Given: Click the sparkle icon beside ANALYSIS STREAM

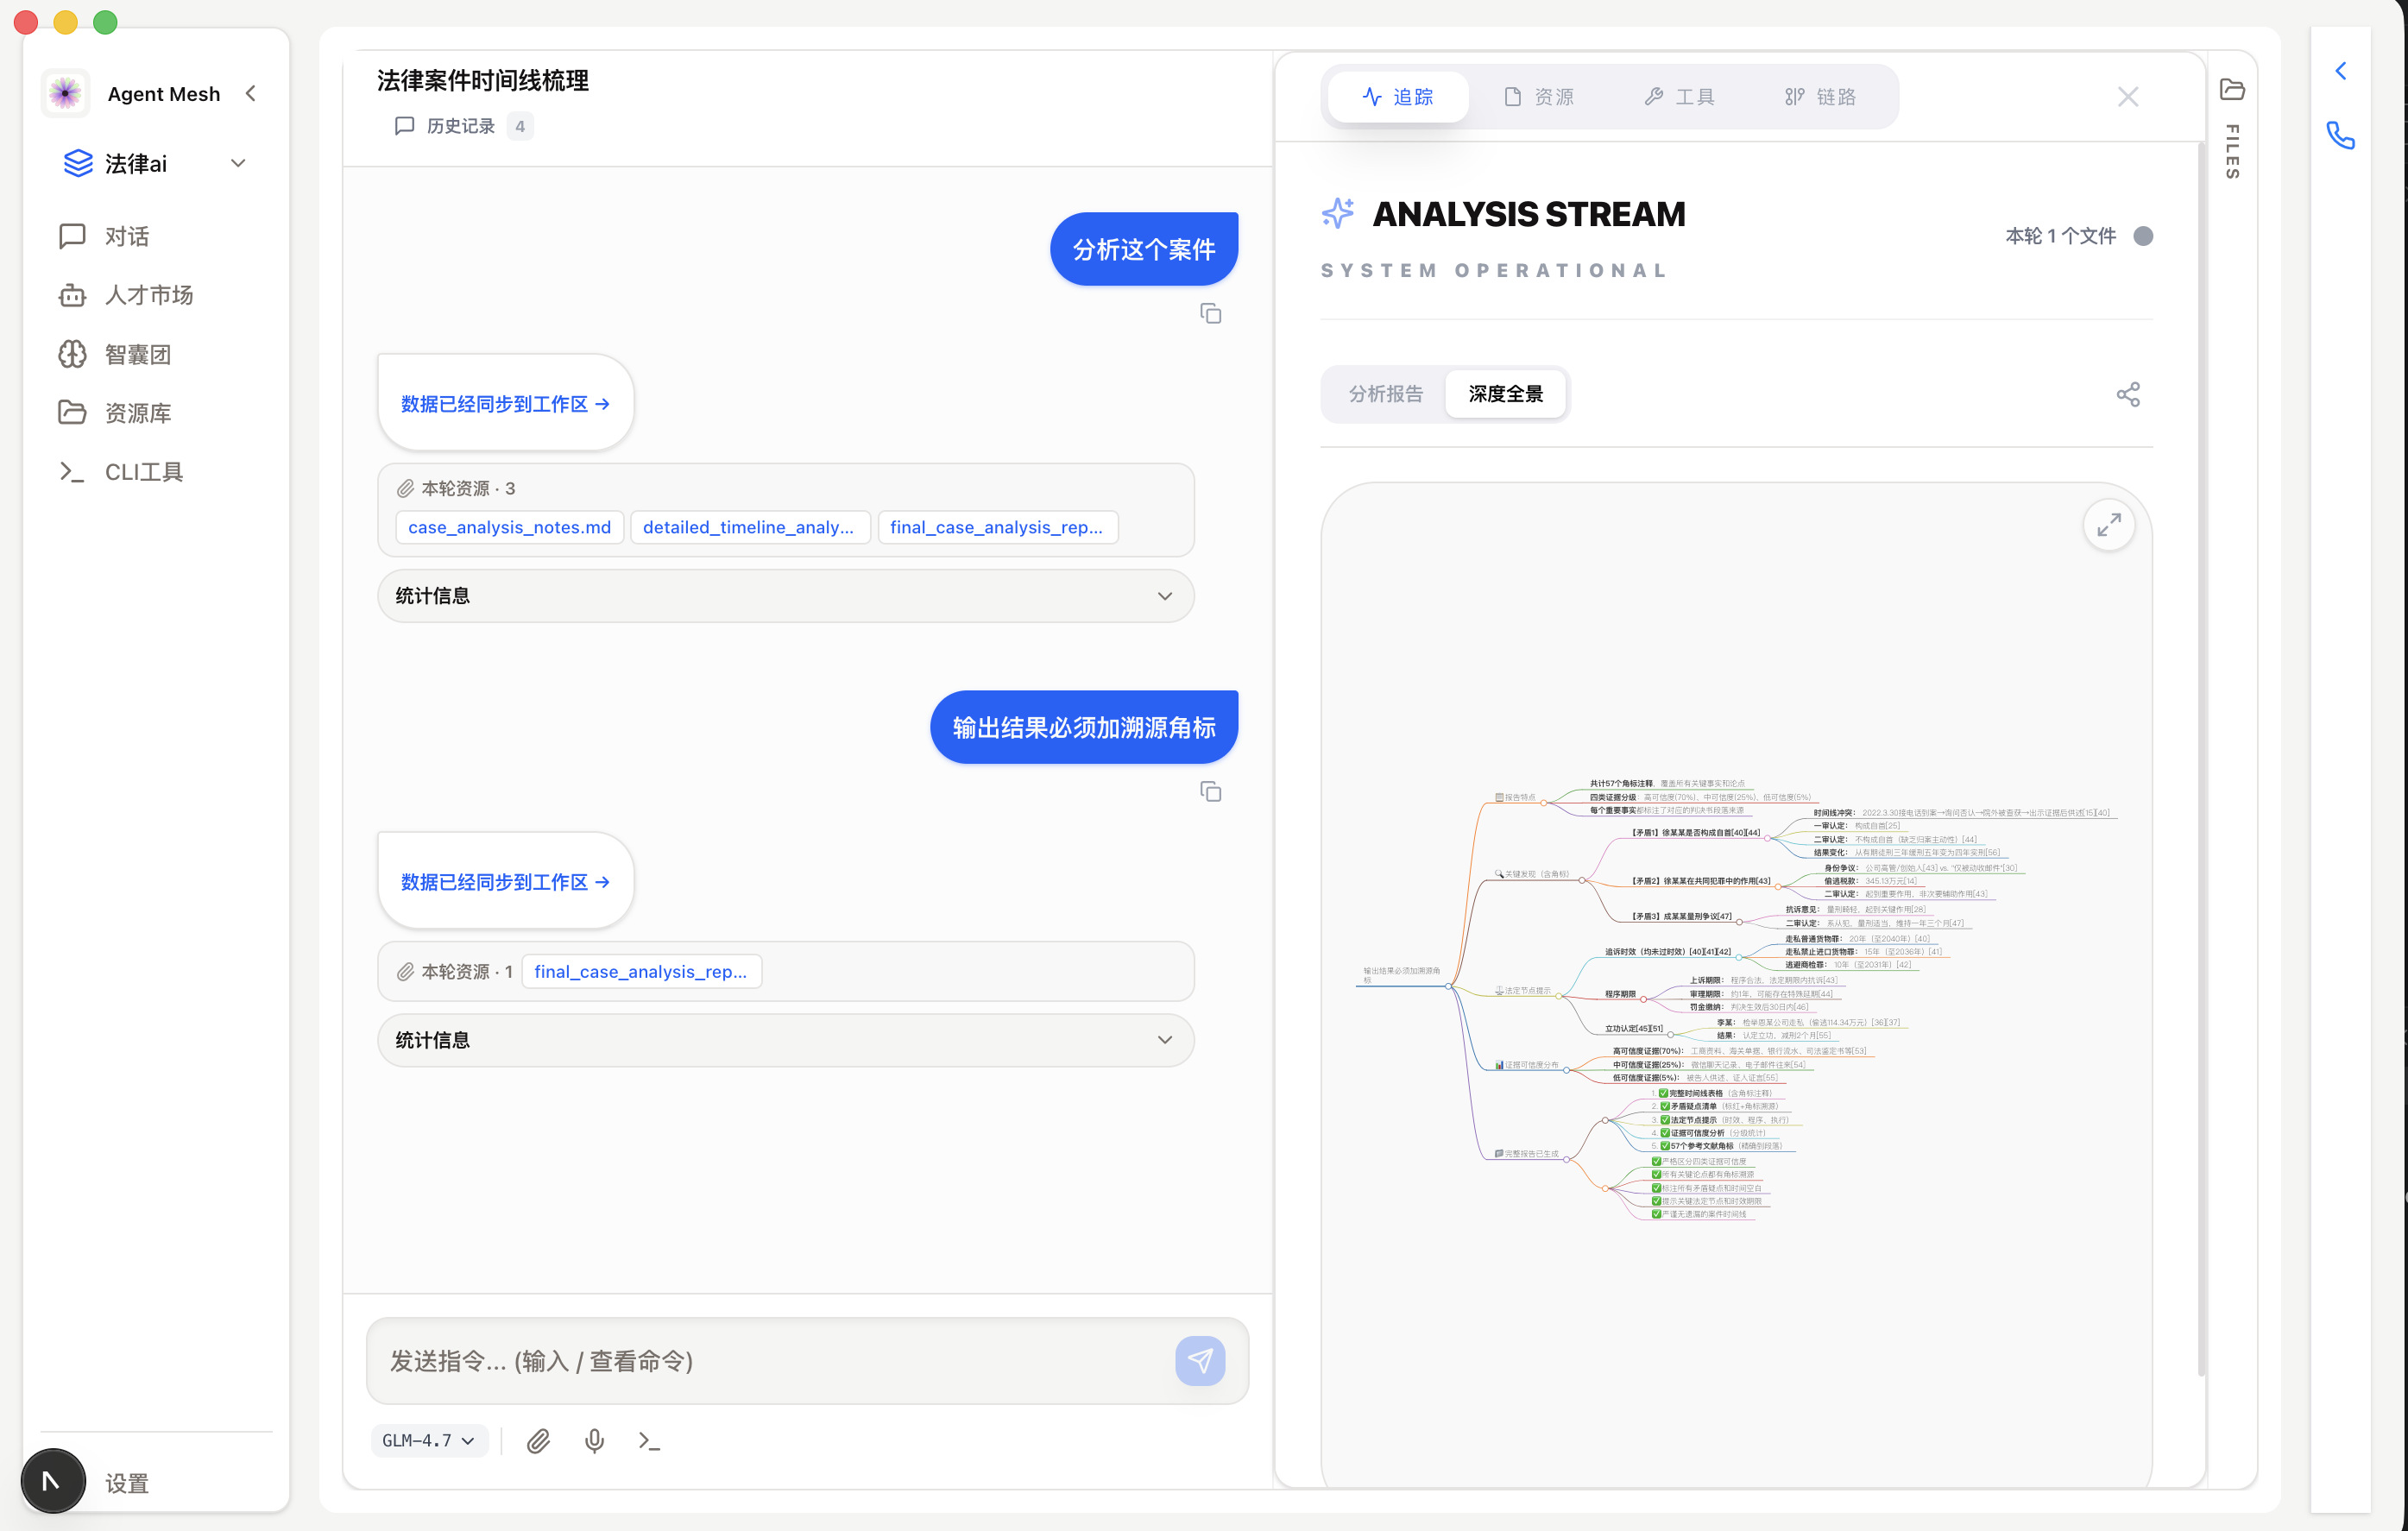Looking at the screenshot, I should (x=1338, y=213).
